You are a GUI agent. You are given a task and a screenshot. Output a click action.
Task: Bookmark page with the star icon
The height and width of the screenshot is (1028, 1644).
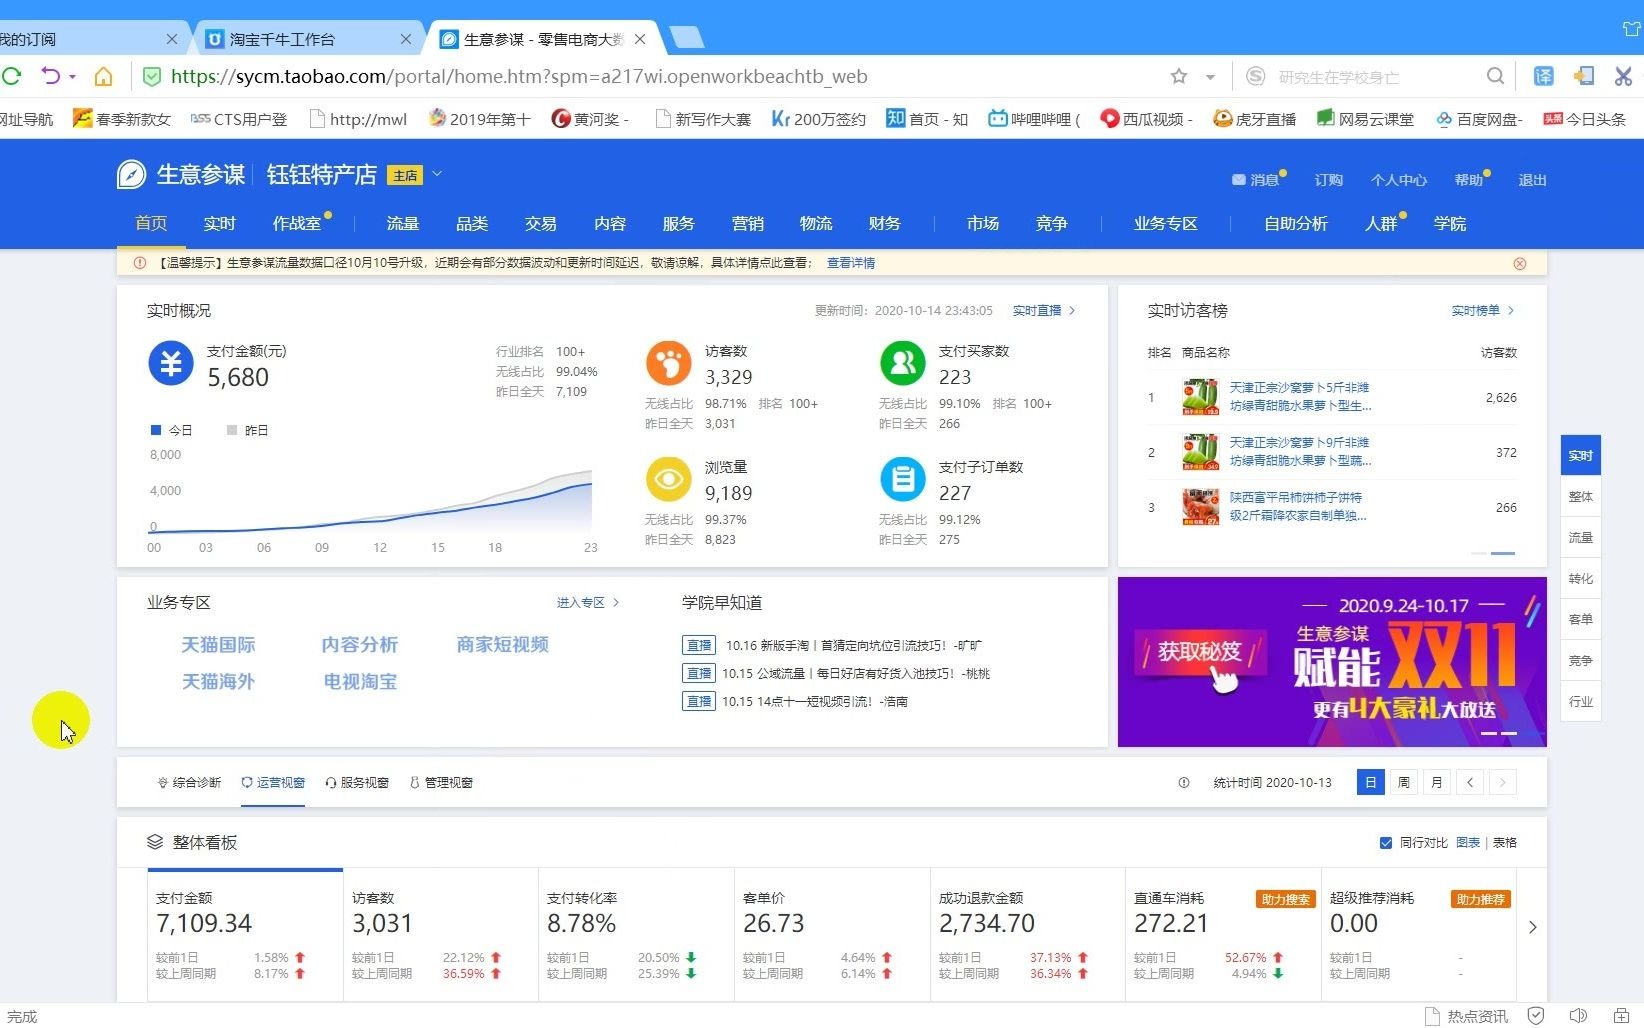[x=1179, y=76]
